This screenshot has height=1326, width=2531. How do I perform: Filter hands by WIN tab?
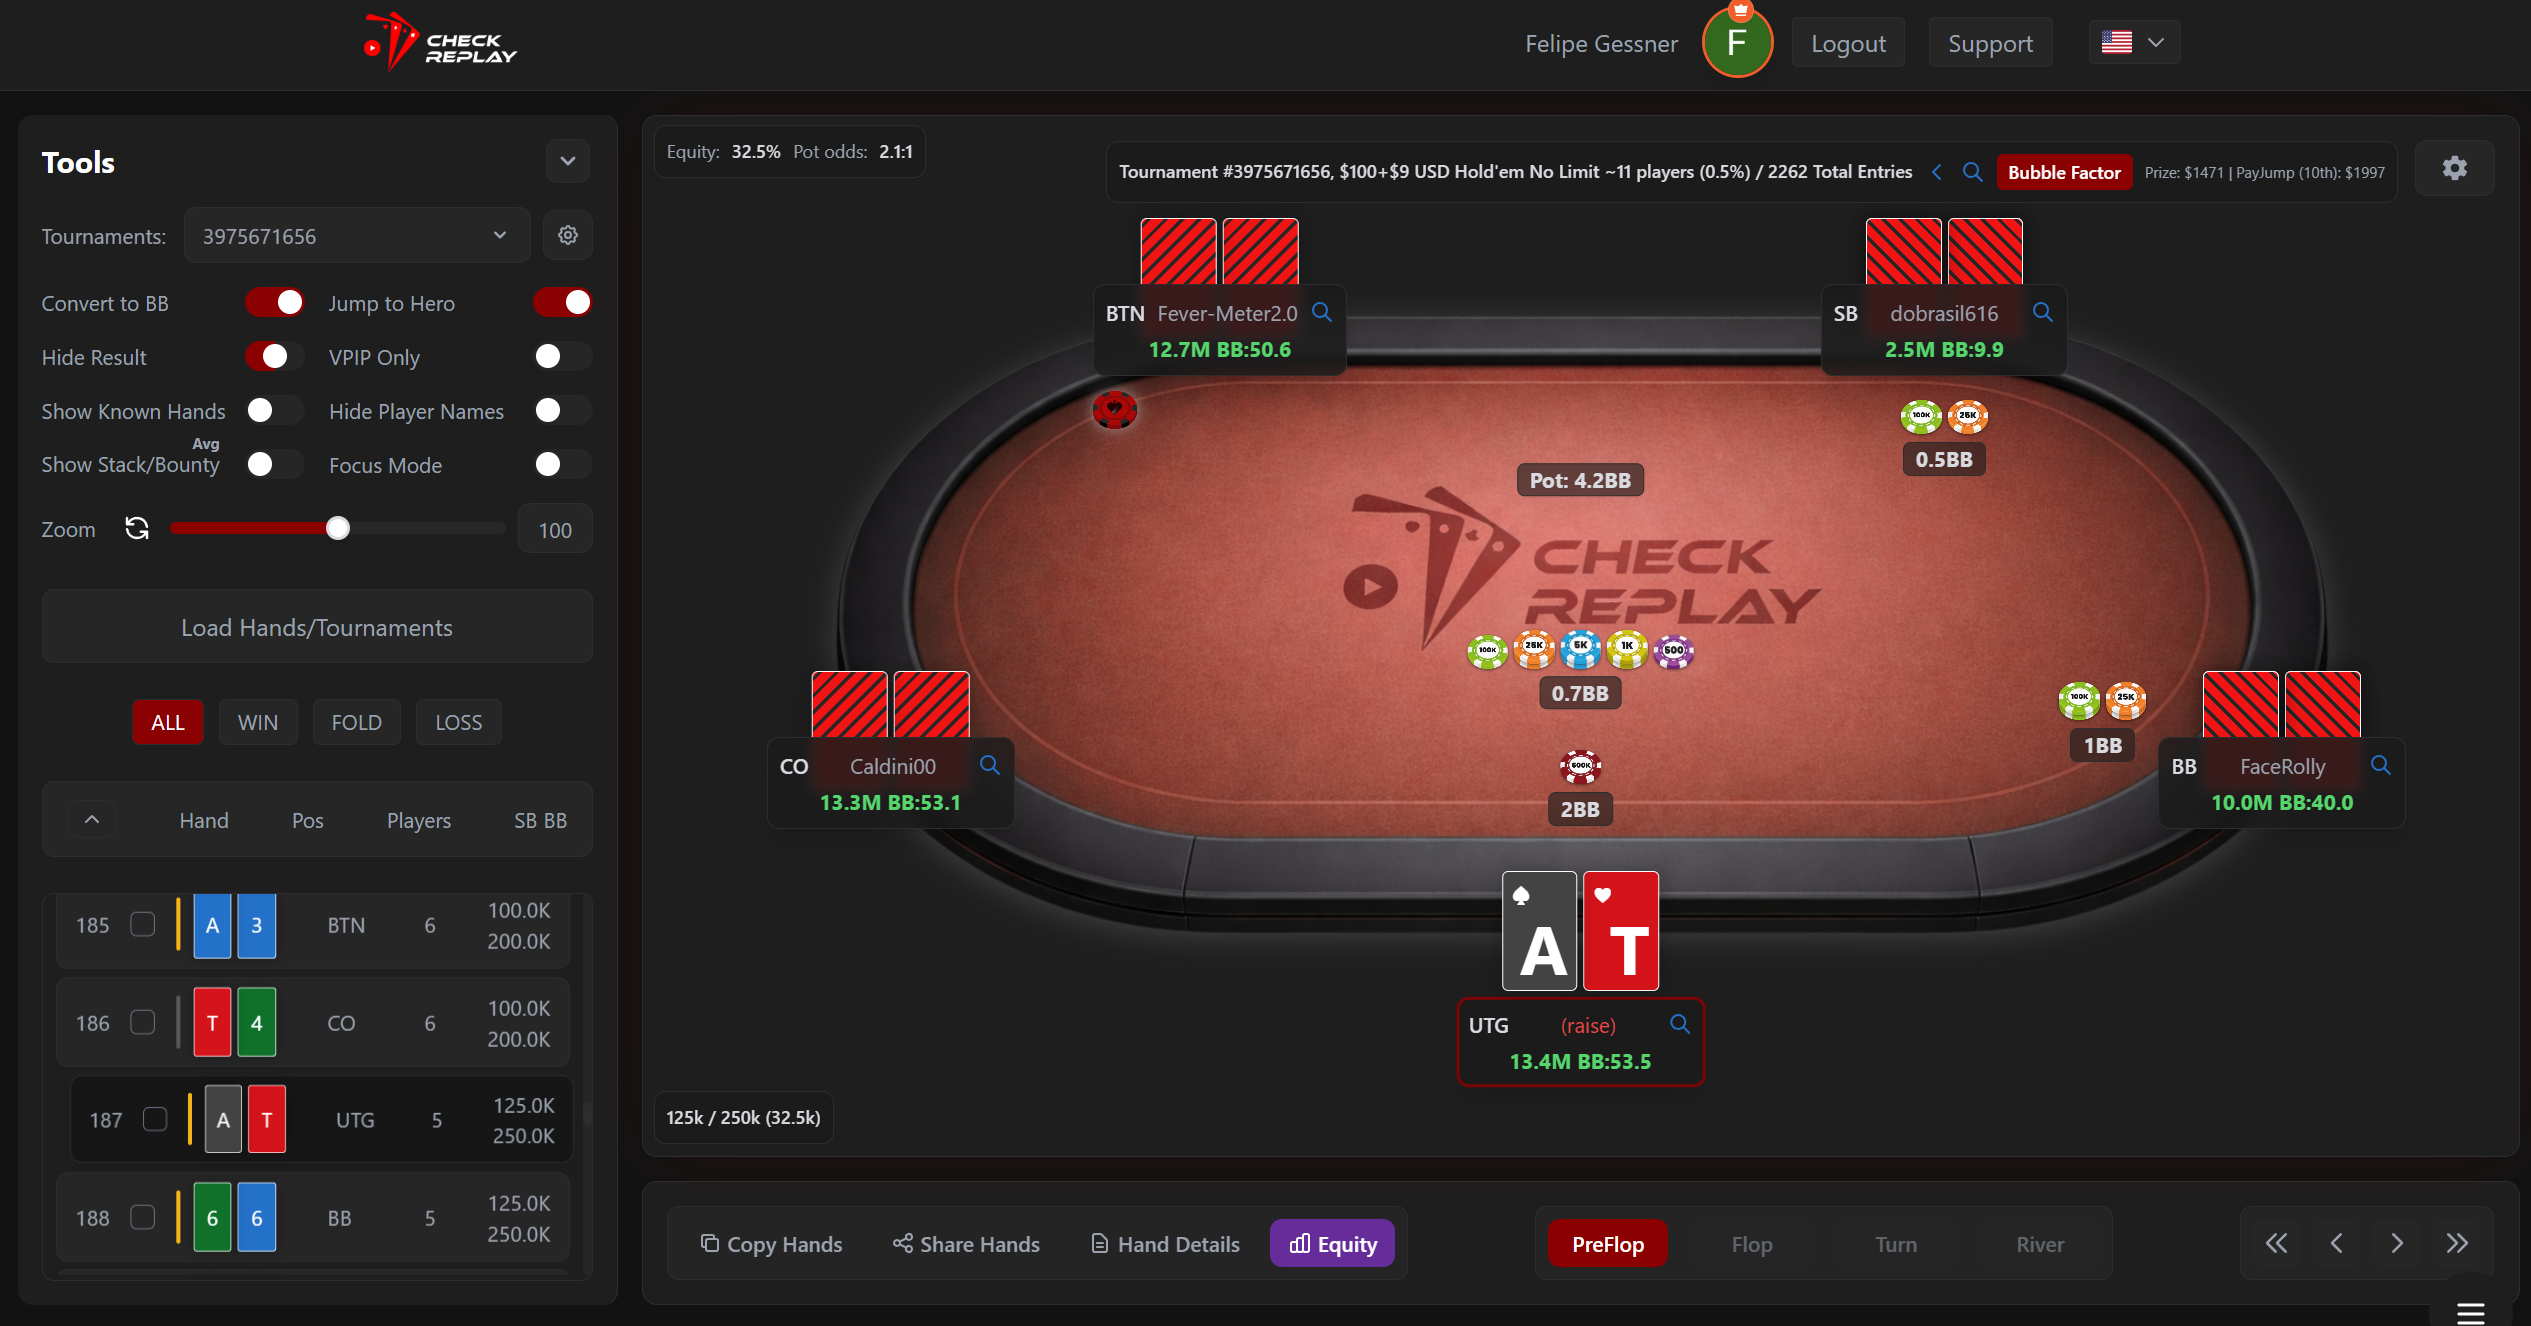[x=258, y=722]
